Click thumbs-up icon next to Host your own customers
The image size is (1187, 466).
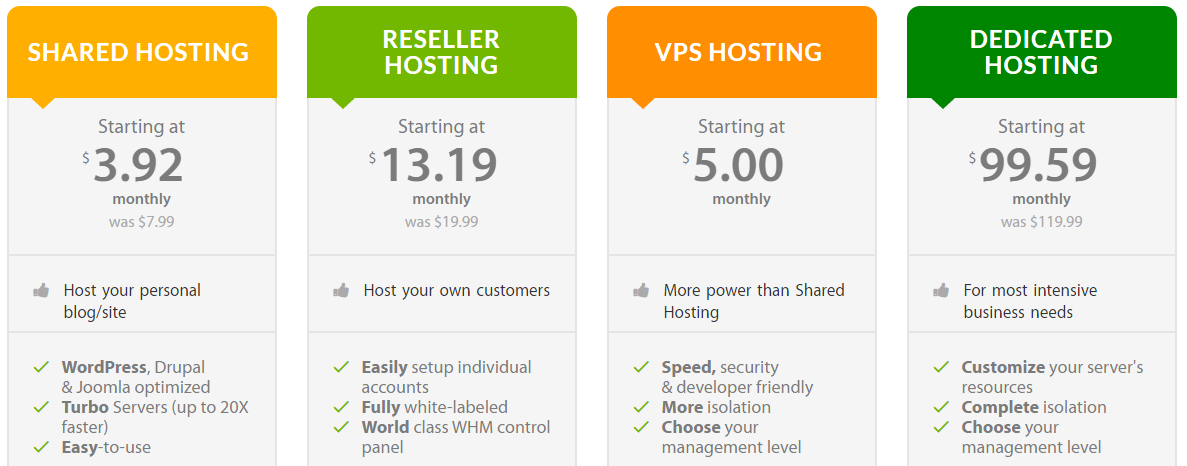pyautogui.click(x=341, y=291)
